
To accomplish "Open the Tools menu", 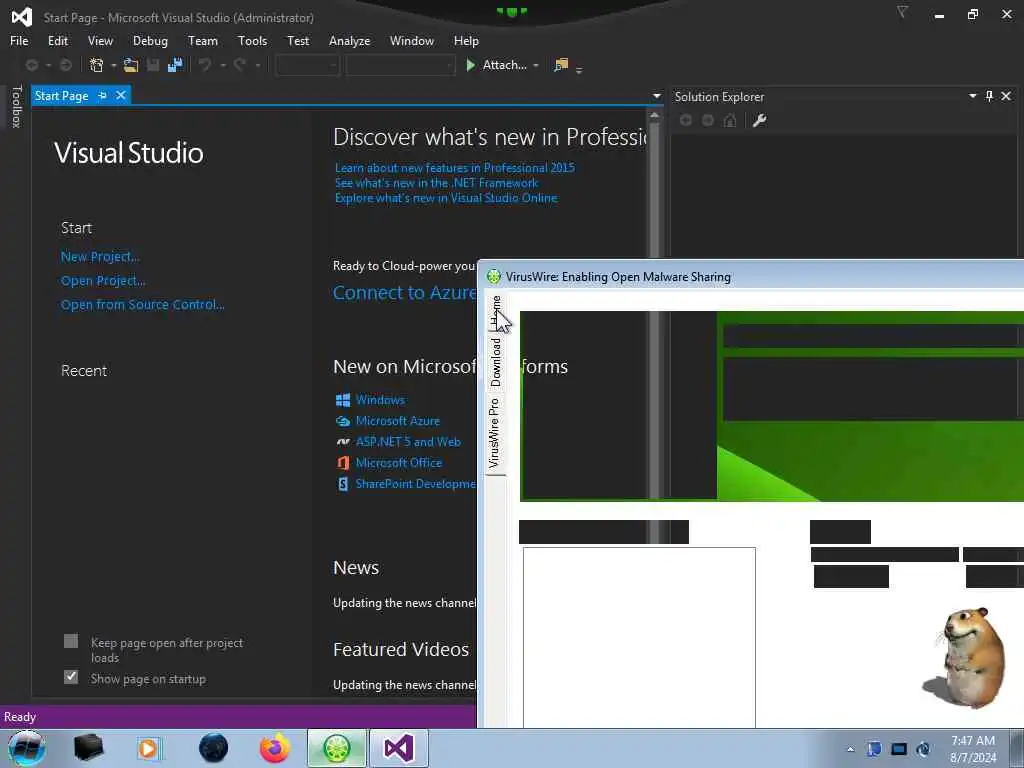I will click(x=252, y=40).
